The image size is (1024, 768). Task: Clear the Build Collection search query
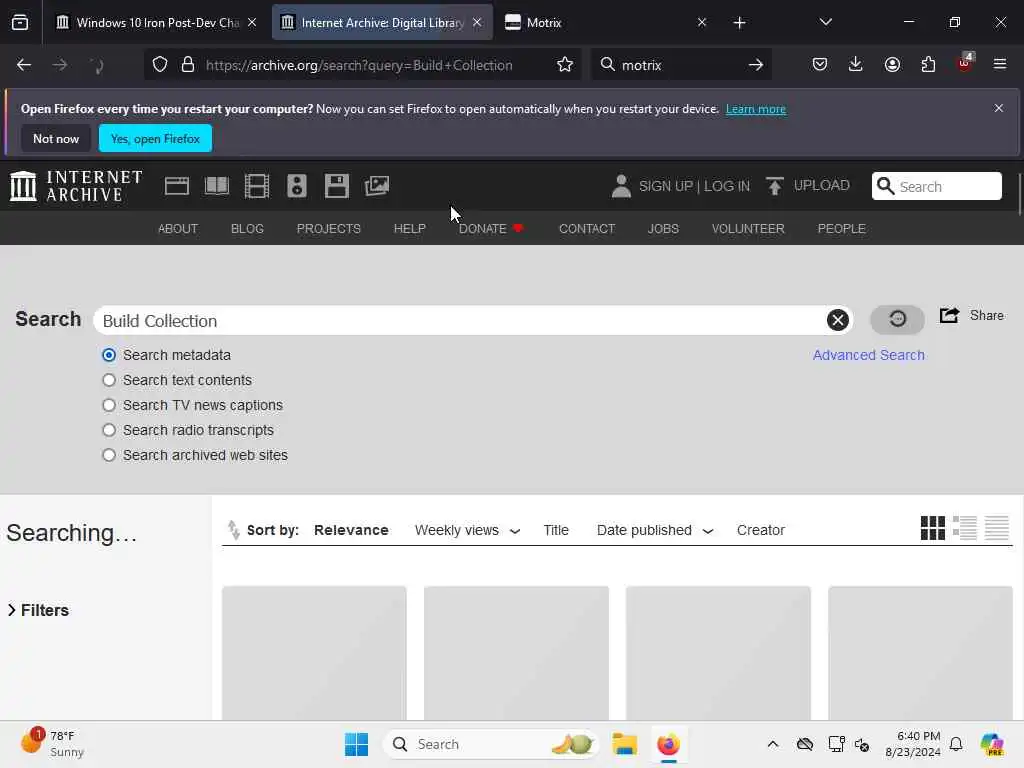(x=838, y=320)
